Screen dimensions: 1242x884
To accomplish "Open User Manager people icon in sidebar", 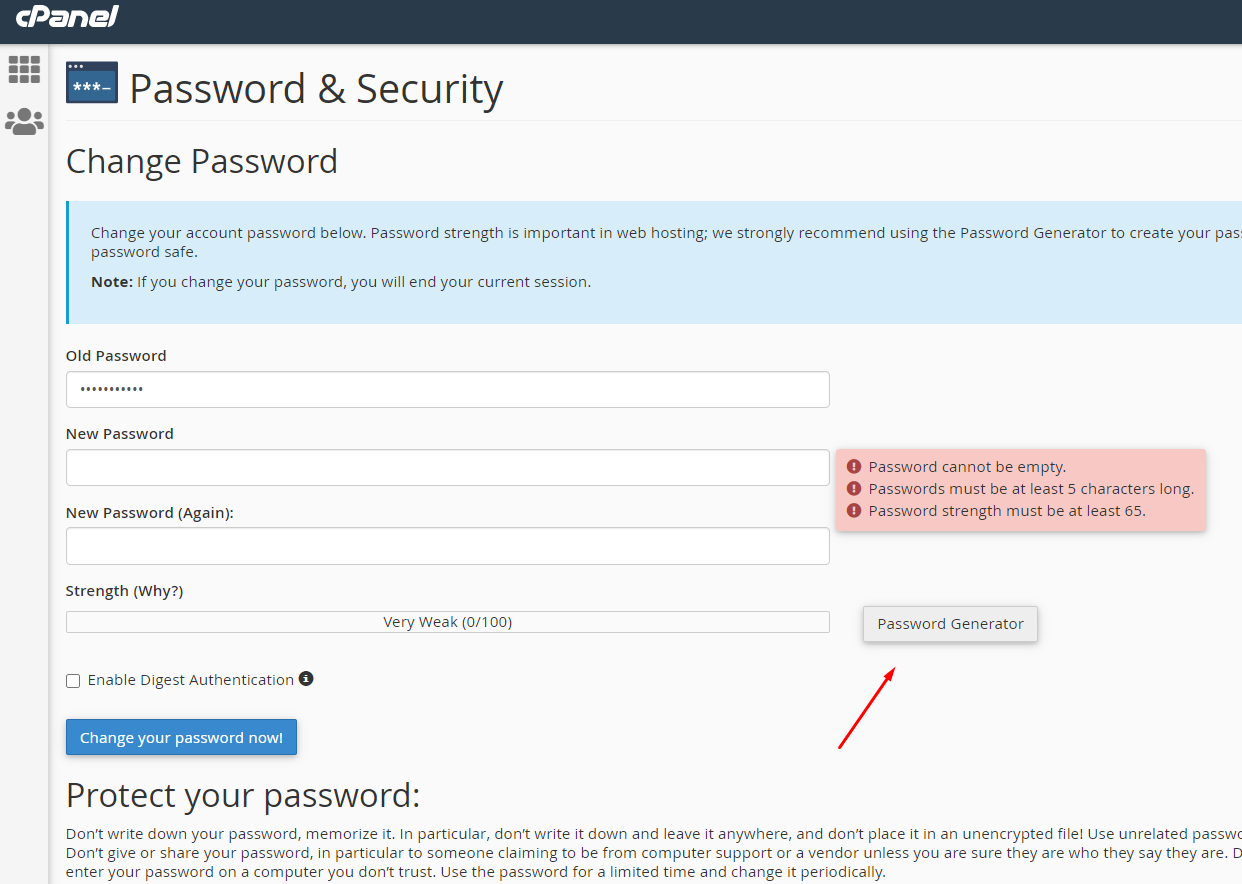I will tap(24, 122).
